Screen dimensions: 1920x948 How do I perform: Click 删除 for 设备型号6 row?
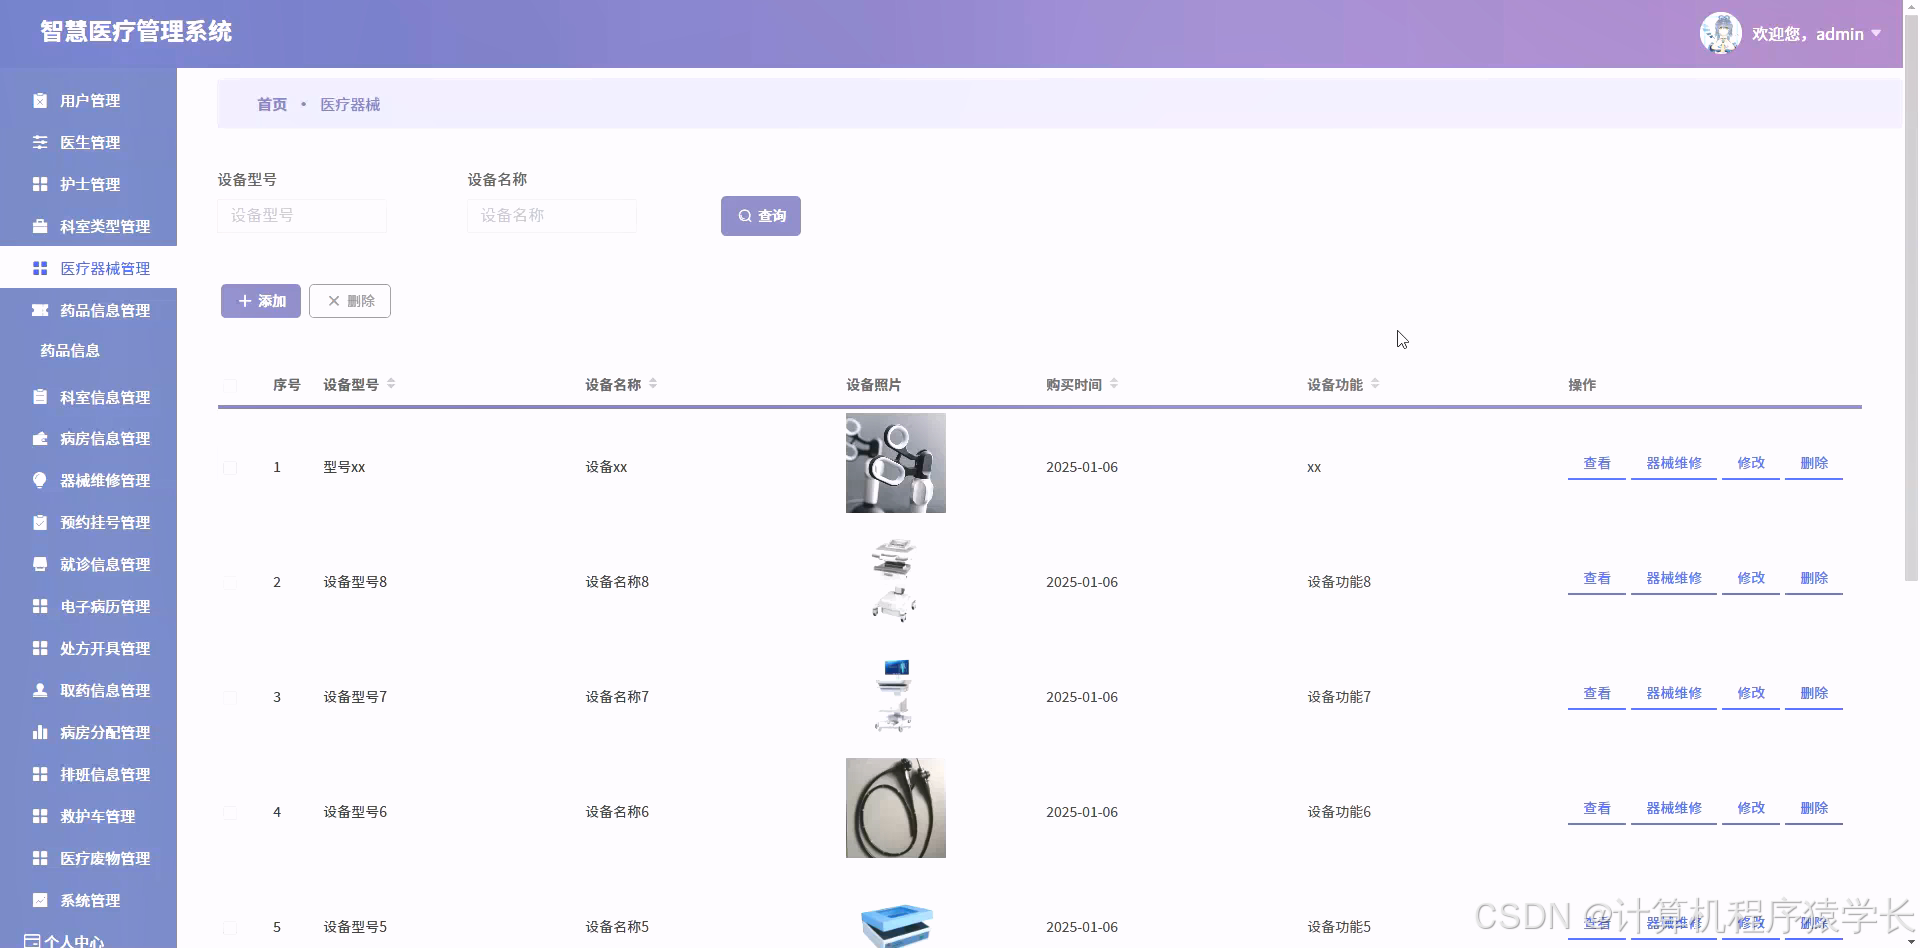pos(1814,809)
